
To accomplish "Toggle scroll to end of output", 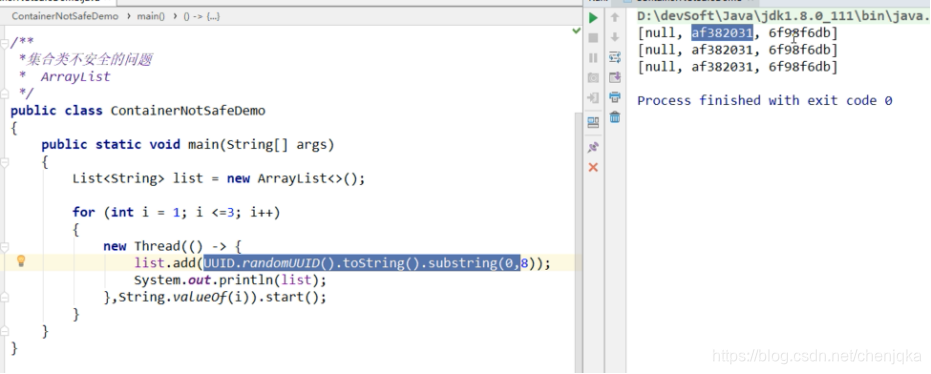I will point(615,77).
